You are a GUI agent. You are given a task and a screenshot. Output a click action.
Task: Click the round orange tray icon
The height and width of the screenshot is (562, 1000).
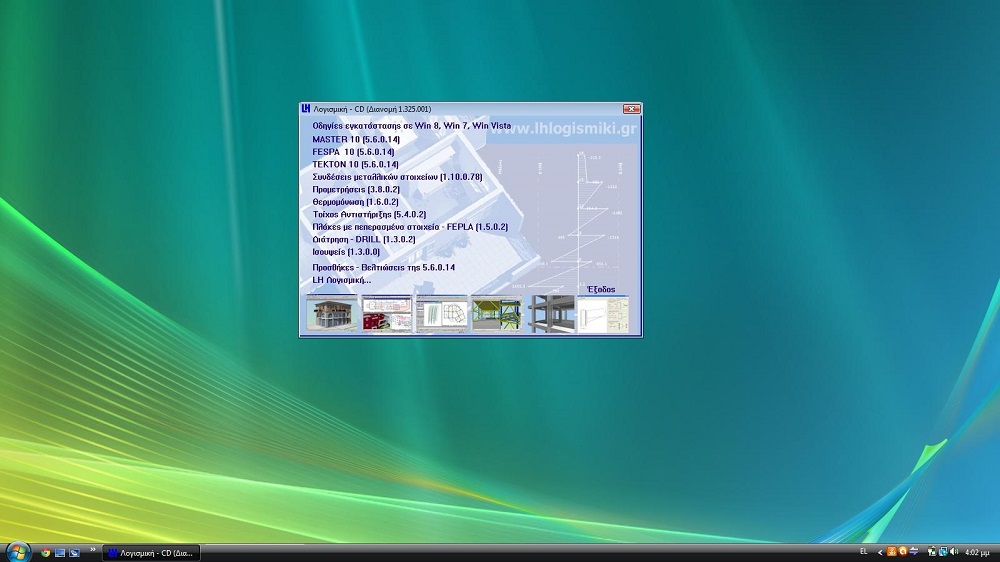coord(902,552)
